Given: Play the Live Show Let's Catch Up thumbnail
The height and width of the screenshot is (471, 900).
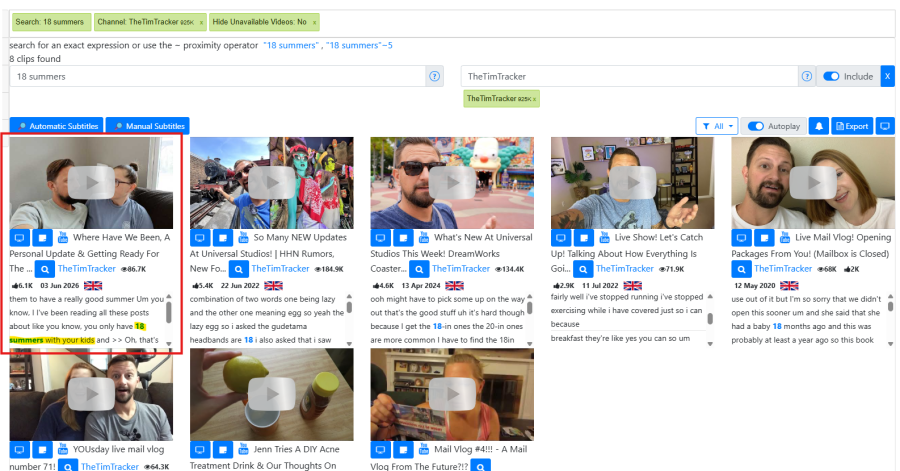Looking at the screenshot, I should [633, 183].
